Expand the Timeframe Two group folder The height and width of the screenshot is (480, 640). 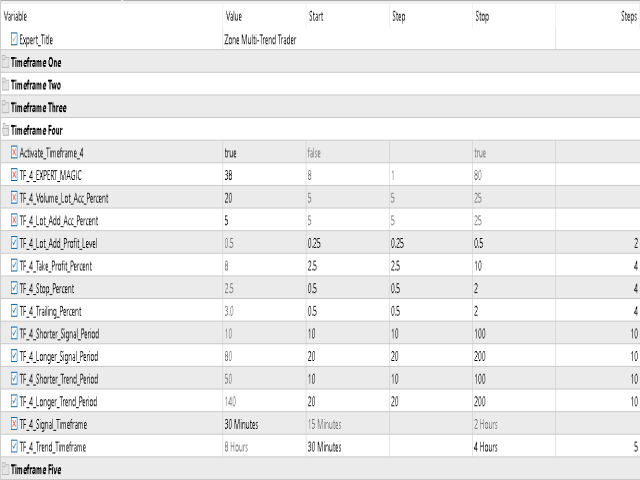[x=6, y=85]
